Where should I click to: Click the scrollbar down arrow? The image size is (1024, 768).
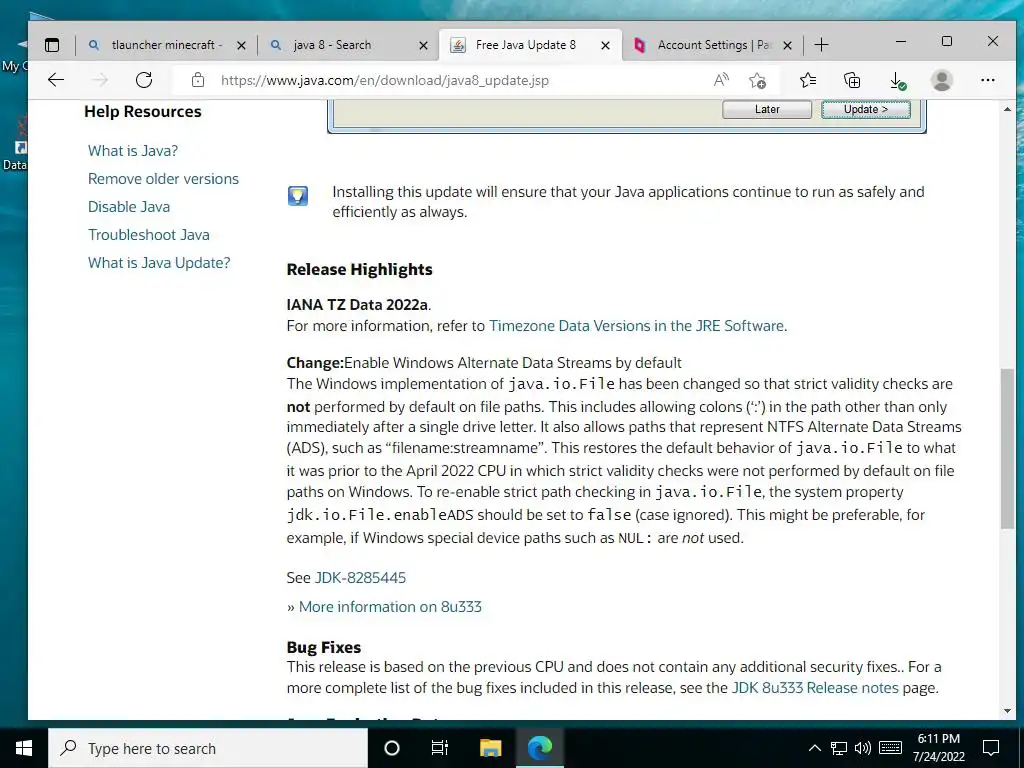1007,711
